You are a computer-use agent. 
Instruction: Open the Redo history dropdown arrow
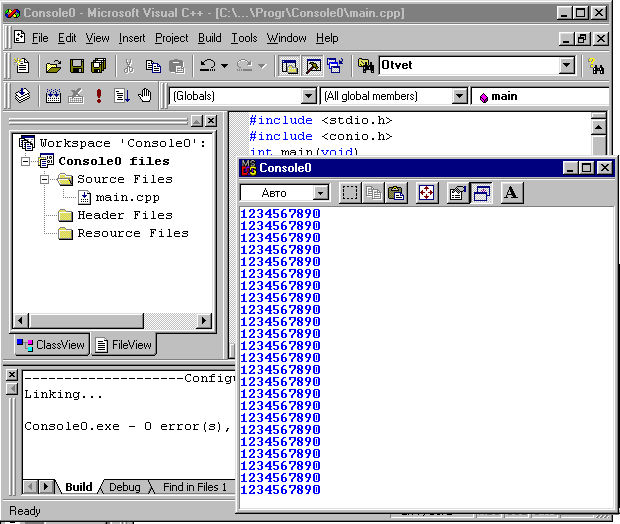click(x=262, y=66)
